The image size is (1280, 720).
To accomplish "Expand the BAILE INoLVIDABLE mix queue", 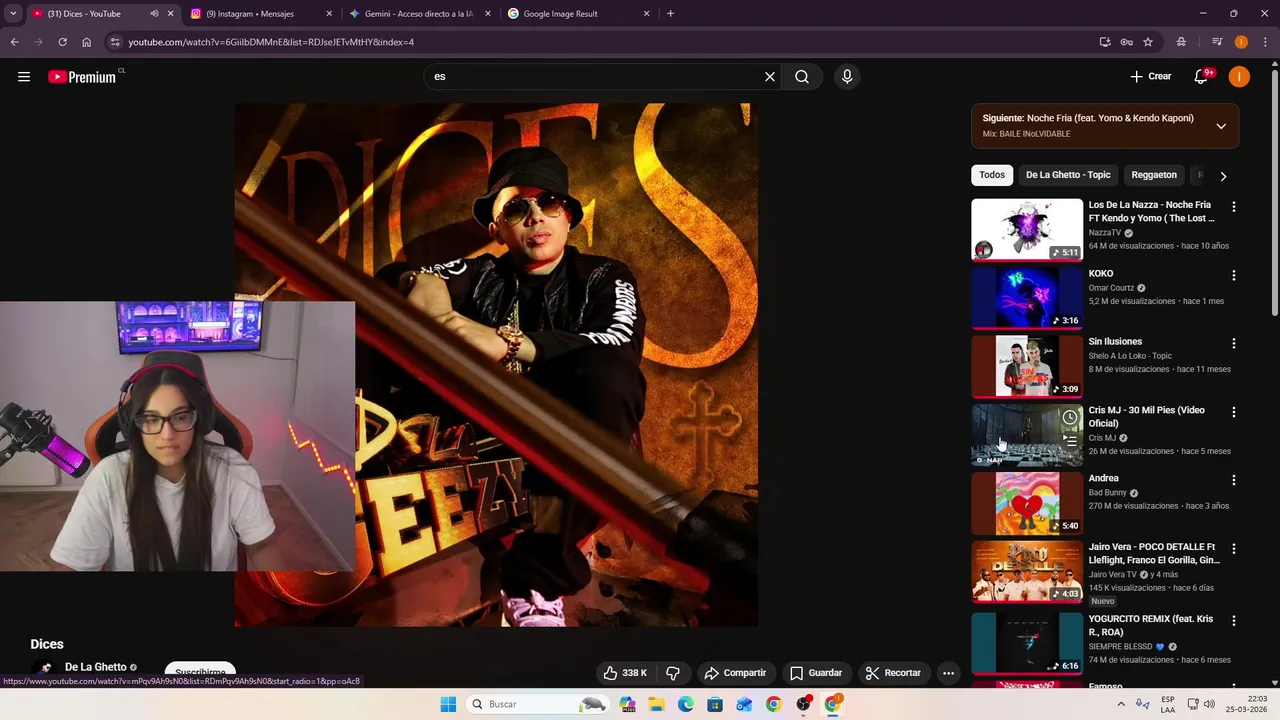I will pos(1221,126).
